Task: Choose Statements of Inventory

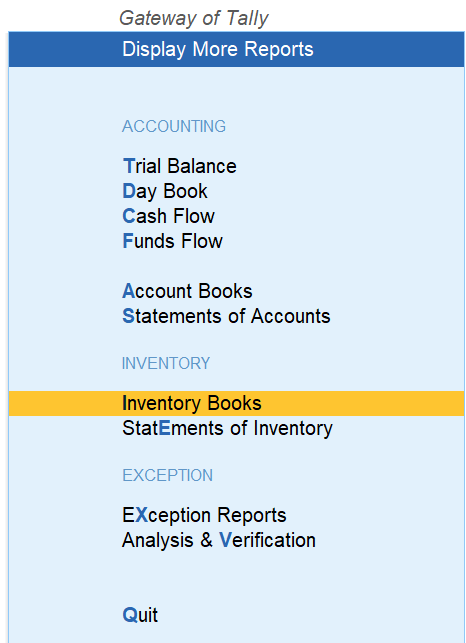Action: pyautogui.click(x=227, y=429)
